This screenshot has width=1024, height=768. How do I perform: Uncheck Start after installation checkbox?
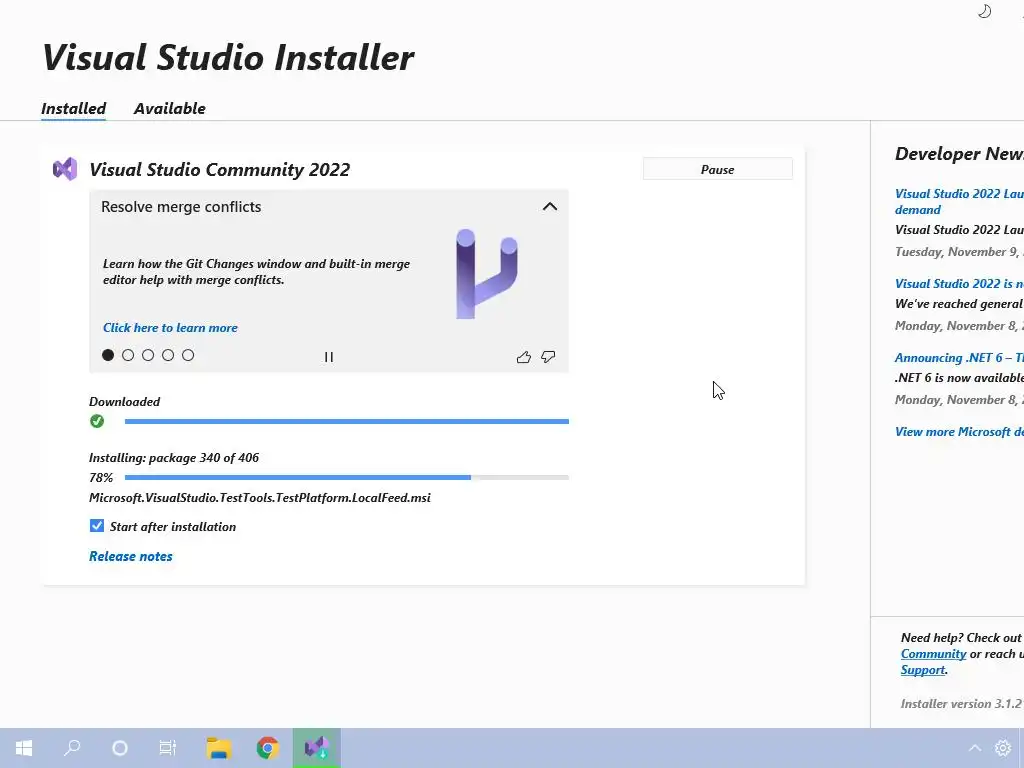97,526
